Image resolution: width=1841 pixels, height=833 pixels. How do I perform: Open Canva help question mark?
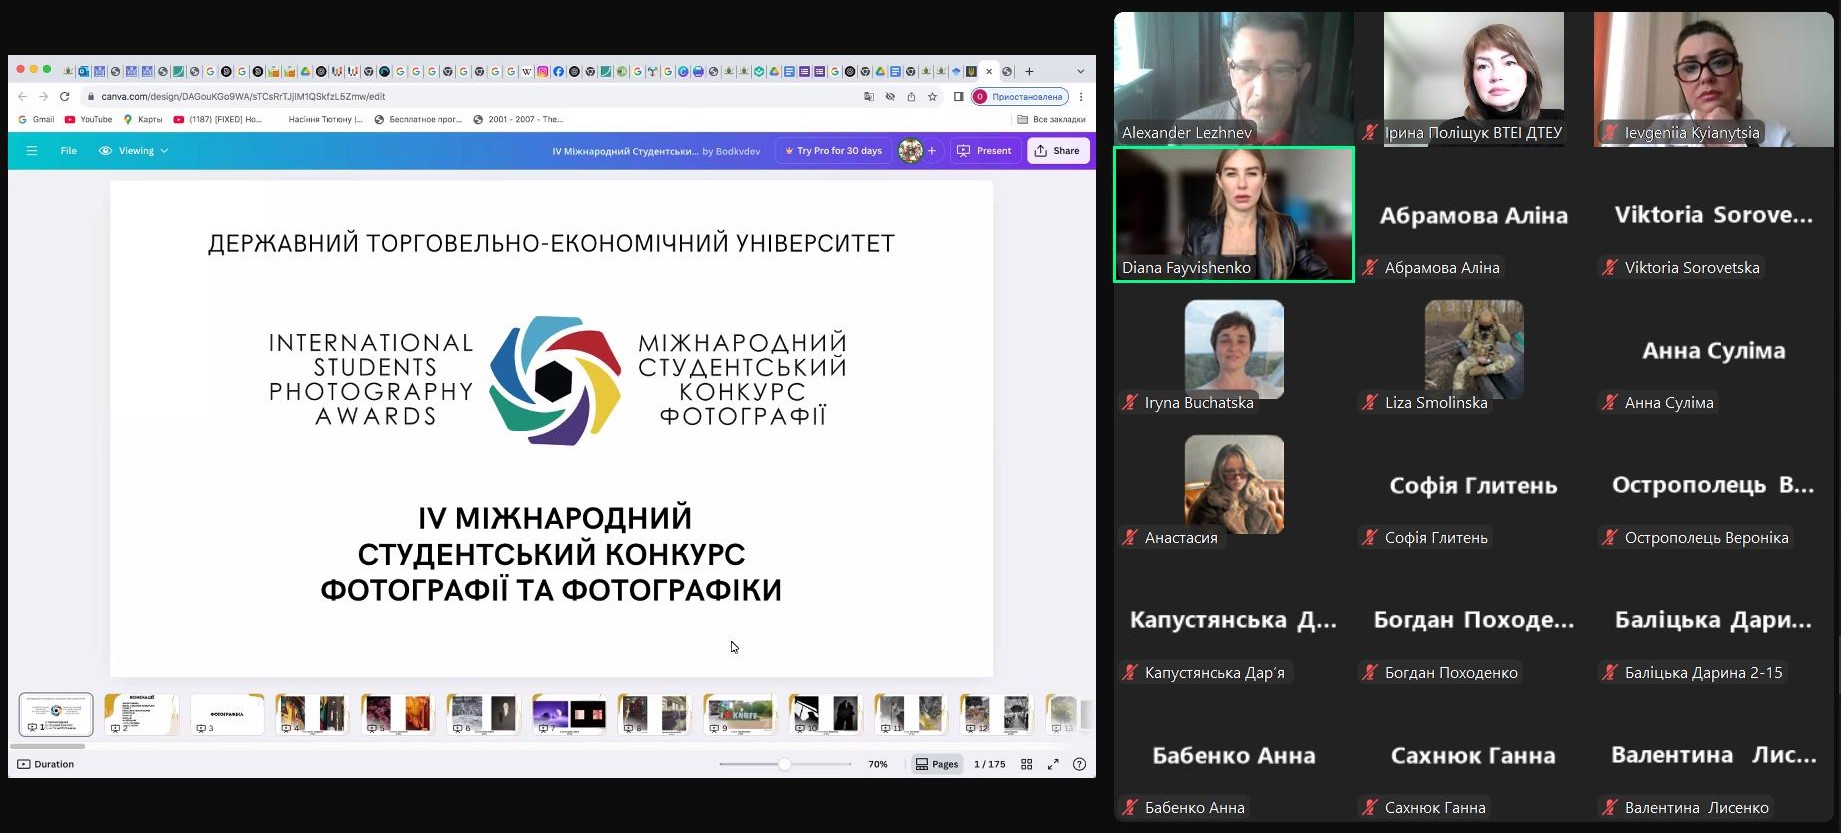coord(1079,764)
